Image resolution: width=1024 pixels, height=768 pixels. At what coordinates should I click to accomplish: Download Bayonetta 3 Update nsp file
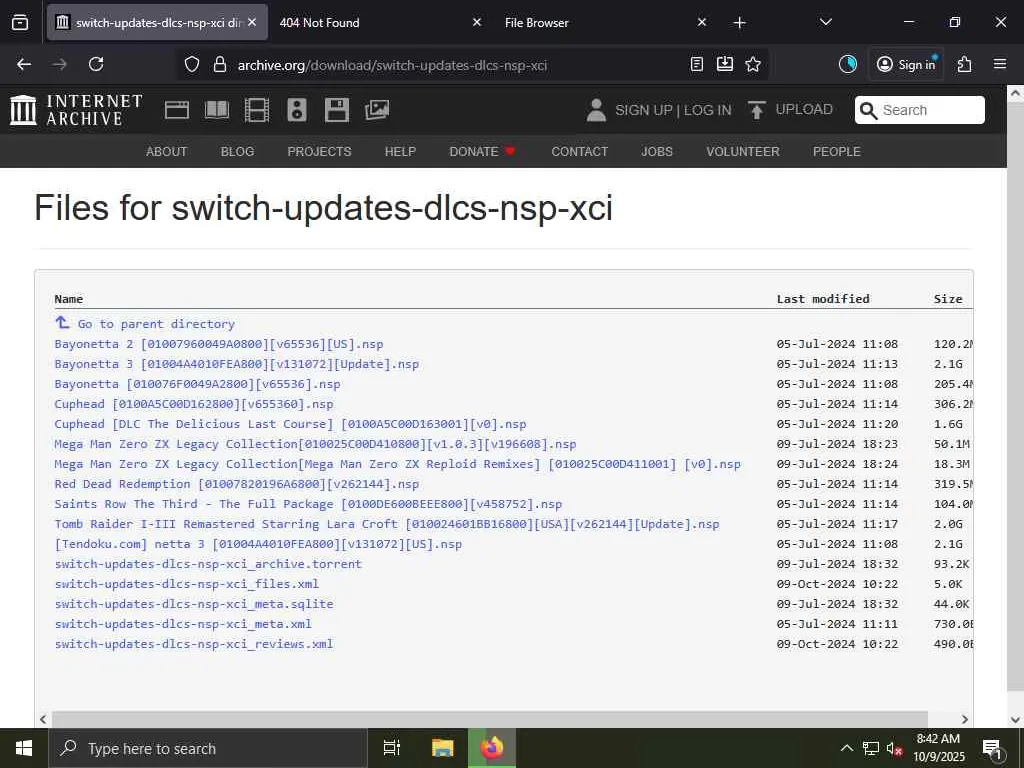(237, 364)
